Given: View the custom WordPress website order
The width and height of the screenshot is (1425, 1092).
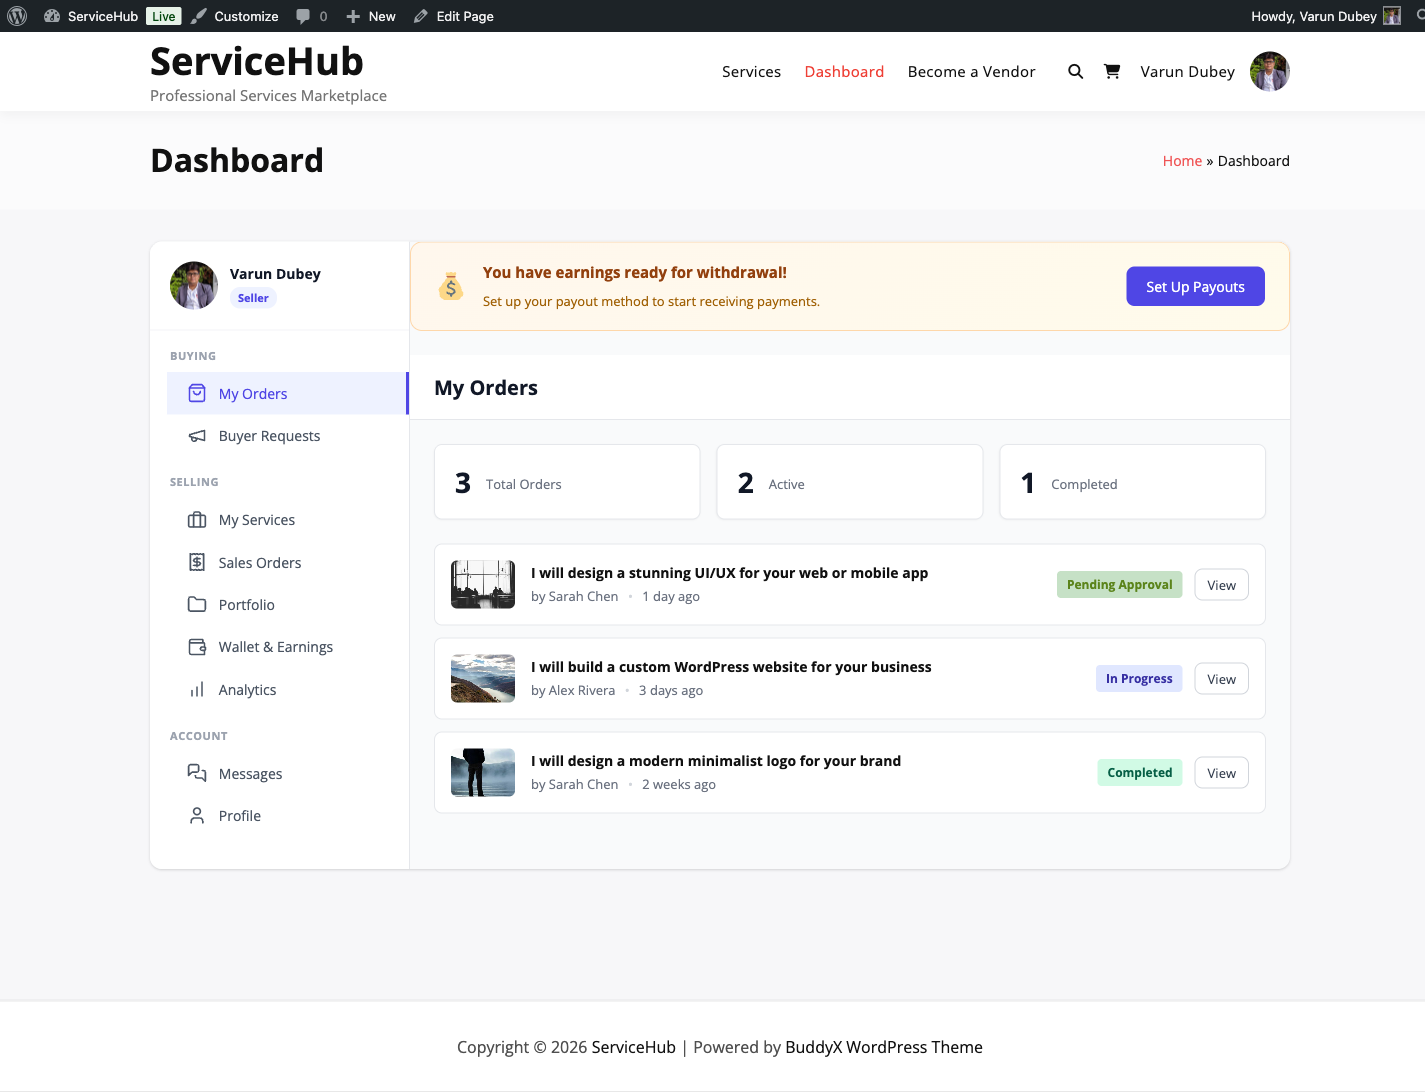Looking at the screenshot, I should (x=1221, y=678).
